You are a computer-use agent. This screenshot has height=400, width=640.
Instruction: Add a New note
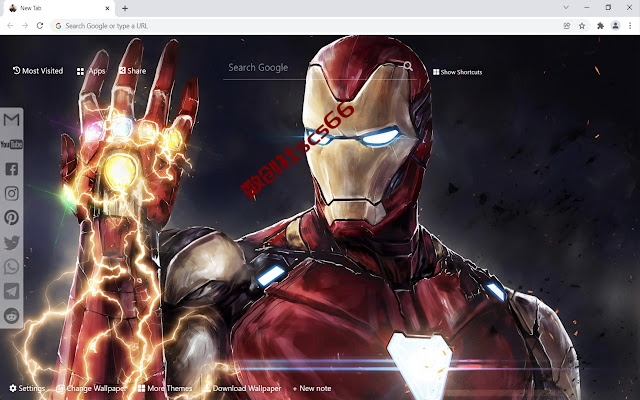(x=312, y=388)
